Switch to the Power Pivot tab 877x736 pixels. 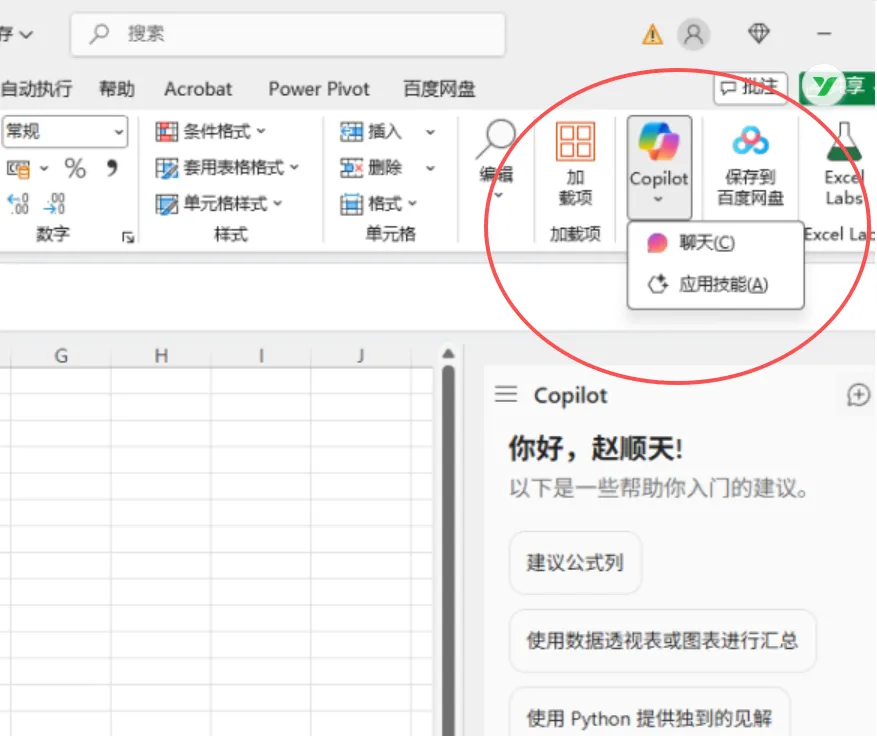point(319,89)
